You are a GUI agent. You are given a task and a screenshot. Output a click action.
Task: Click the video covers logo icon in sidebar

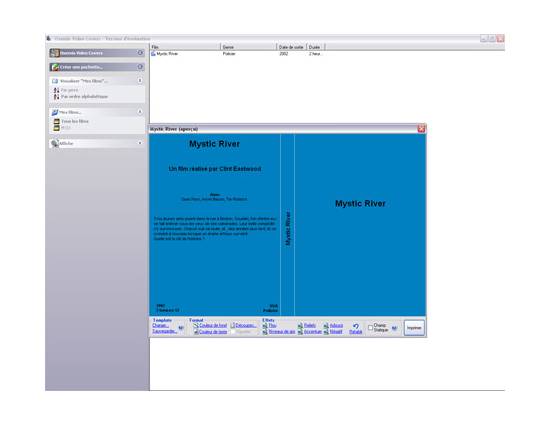(54, 53)
